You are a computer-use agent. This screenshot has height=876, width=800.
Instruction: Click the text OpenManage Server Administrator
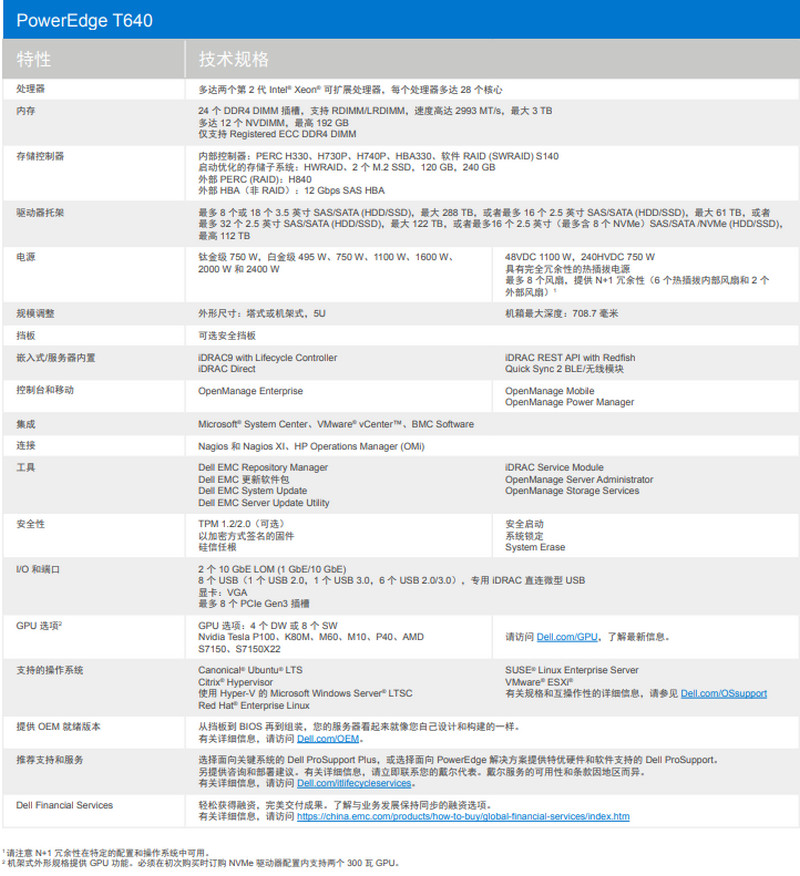tap(579, 479)
